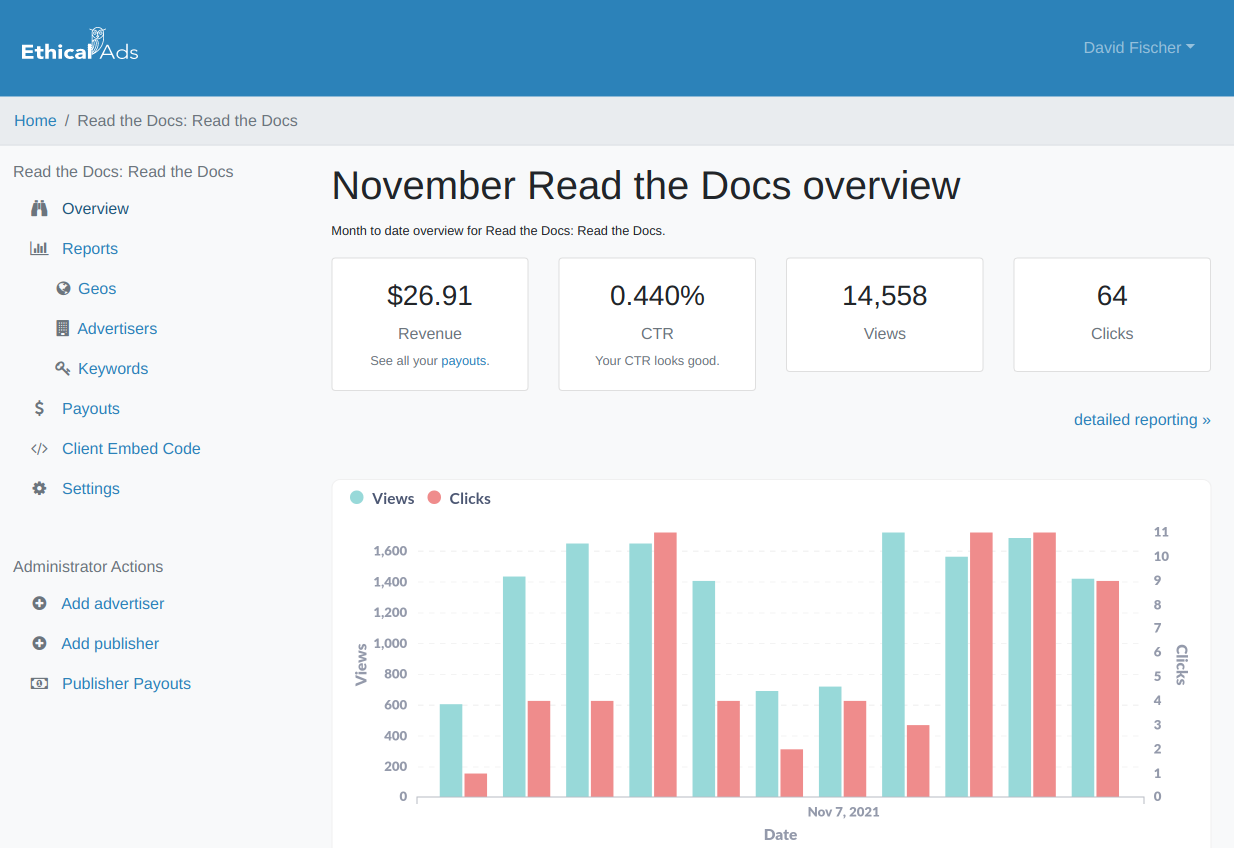This screenshot has width=1234, height=848.
Task: Open the detailed reporting link
Action: [x=1142, y=420]
